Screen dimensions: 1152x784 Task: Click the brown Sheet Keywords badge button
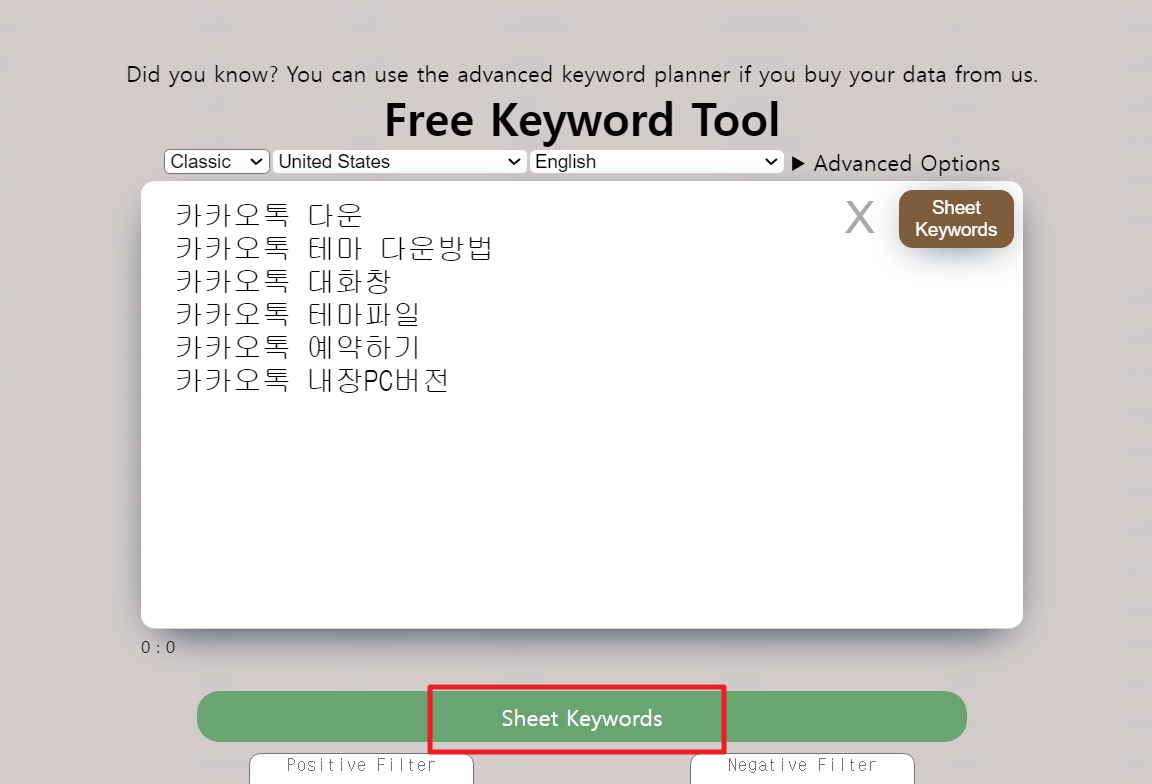[955, 218]
